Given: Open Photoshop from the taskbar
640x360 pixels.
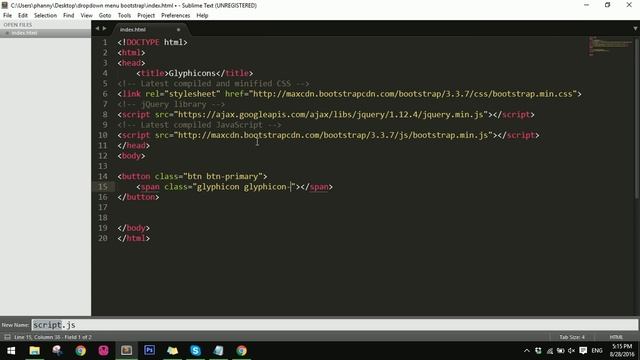Looking at the screenshot, I should (x=149, y=351).
